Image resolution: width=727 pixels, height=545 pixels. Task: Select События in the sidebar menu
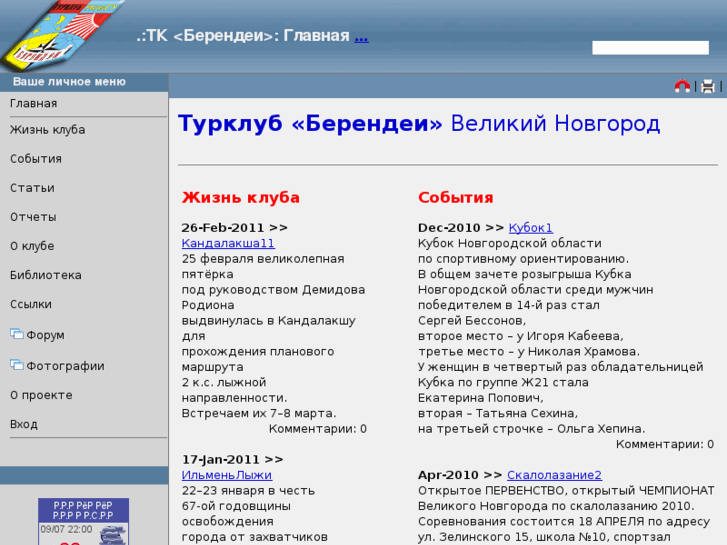tap(36, 159)
